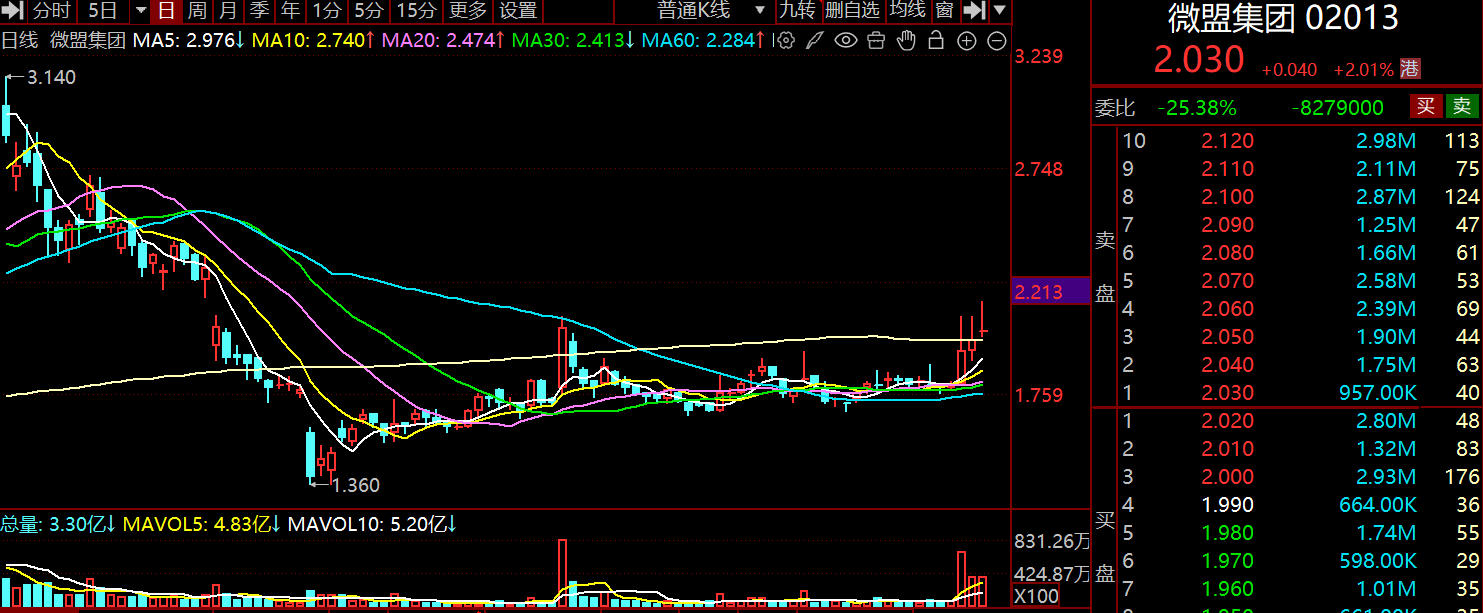This screenshot has width=1483, height=613.
Task: Select sell level 8 price 2.100
Action: click(x=1227, y=197)
